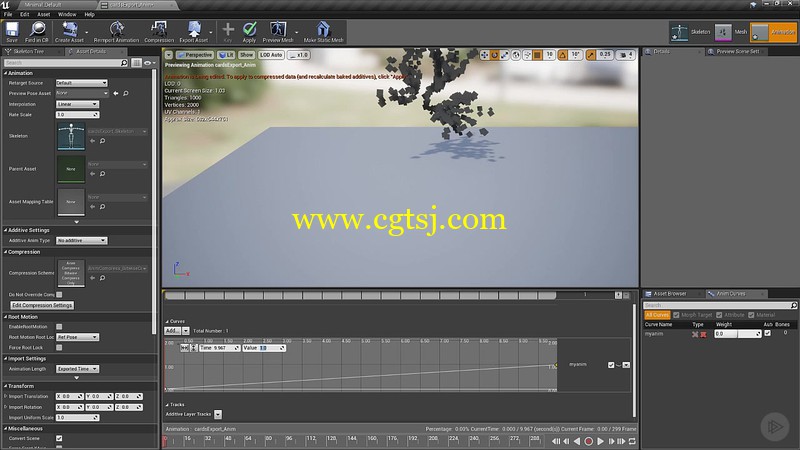Click the Preview Mesh icon
Viewport: 800px width, 450px height.
278,32
